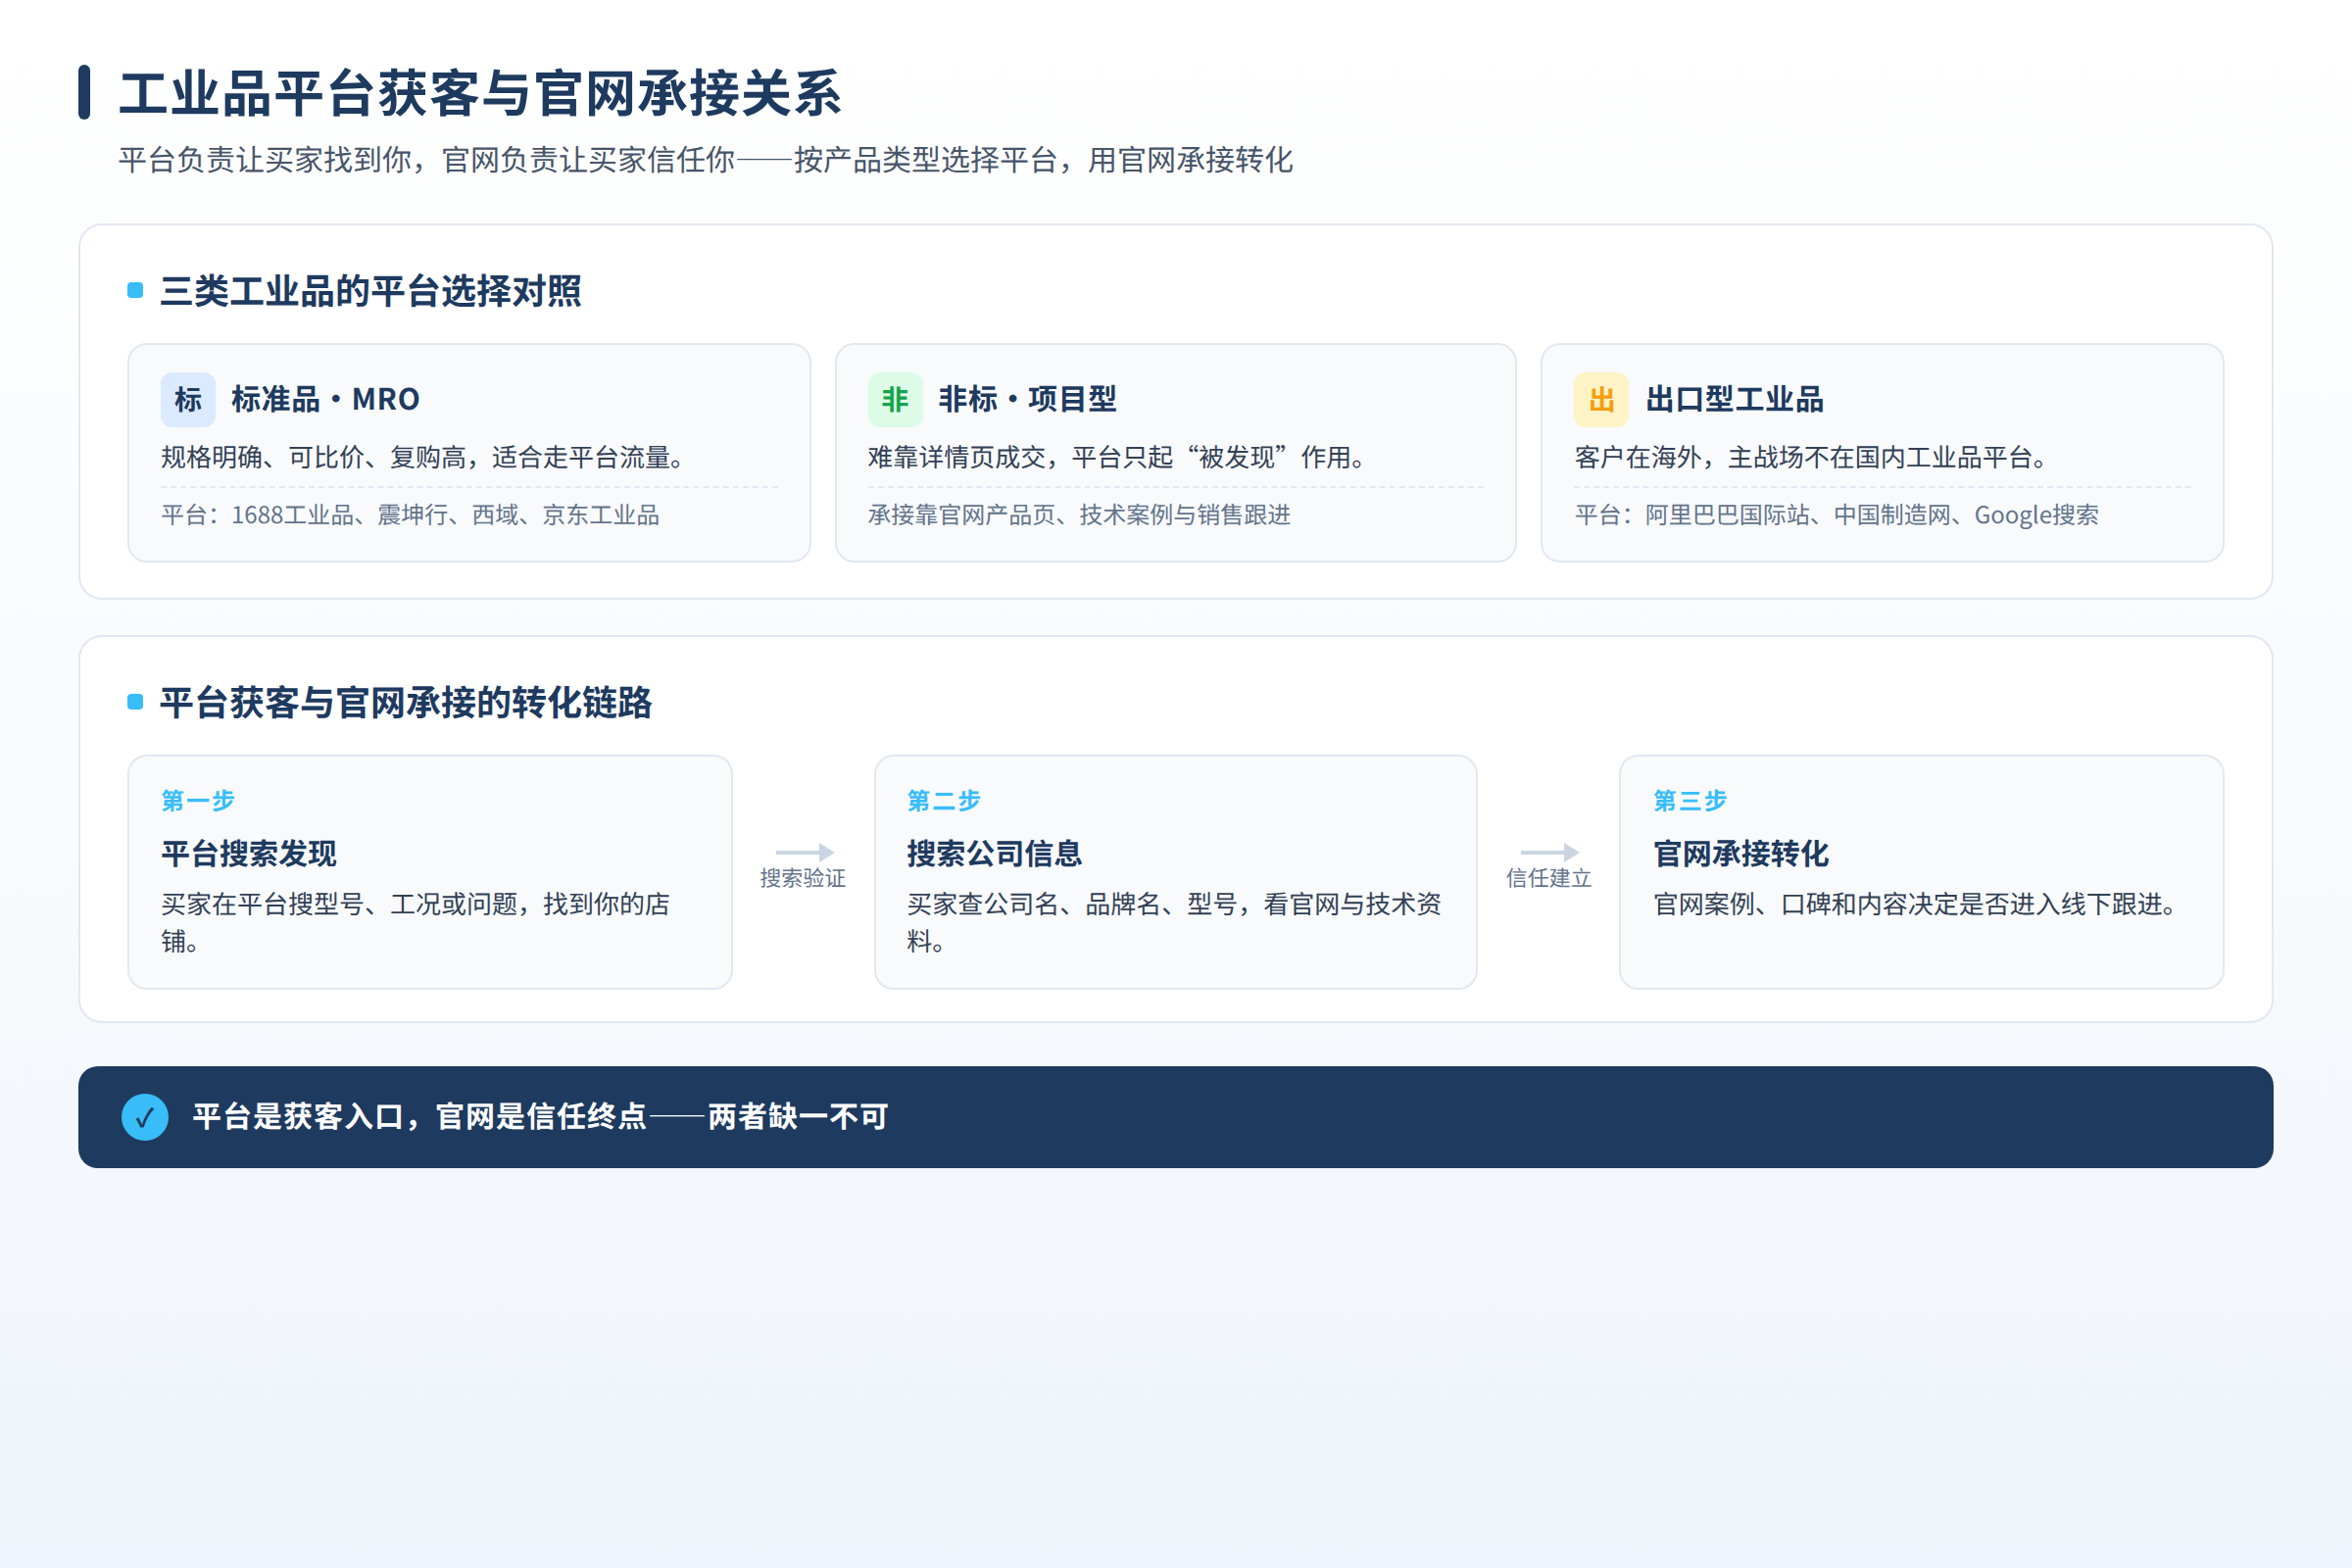This screenshot has width=2352, height=1568.
Task: Click the checkmark circle icon in banner
Action: coord(145,1117)
